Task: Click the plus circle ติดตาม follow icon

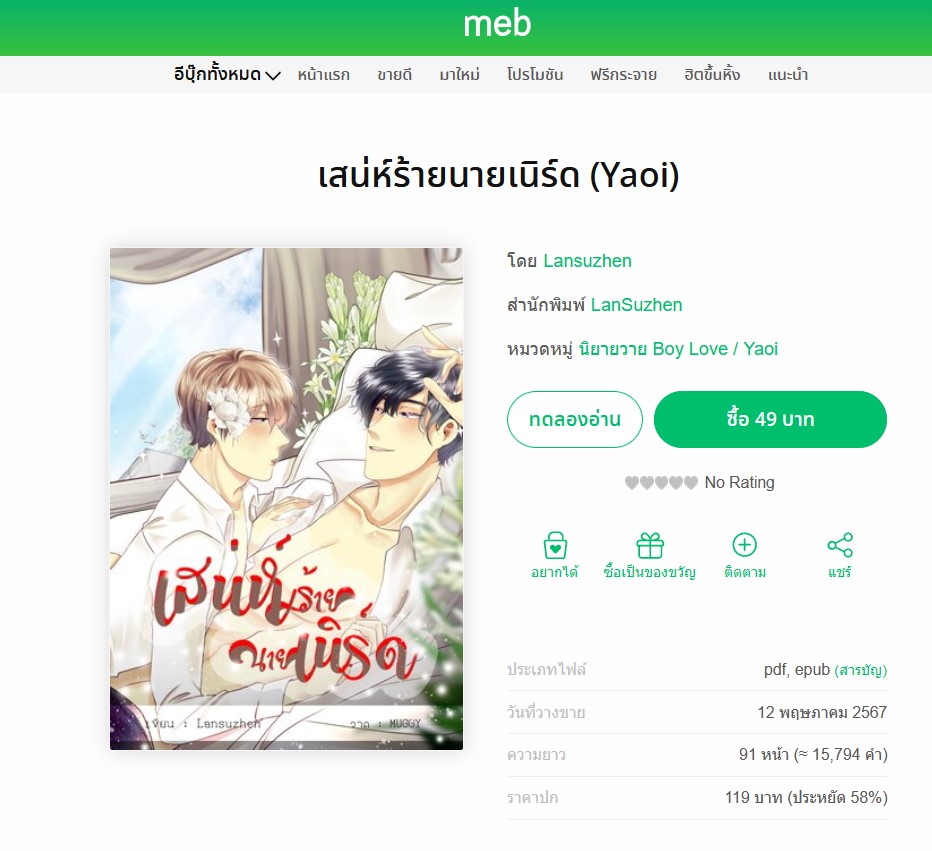Action: point(744,544)
